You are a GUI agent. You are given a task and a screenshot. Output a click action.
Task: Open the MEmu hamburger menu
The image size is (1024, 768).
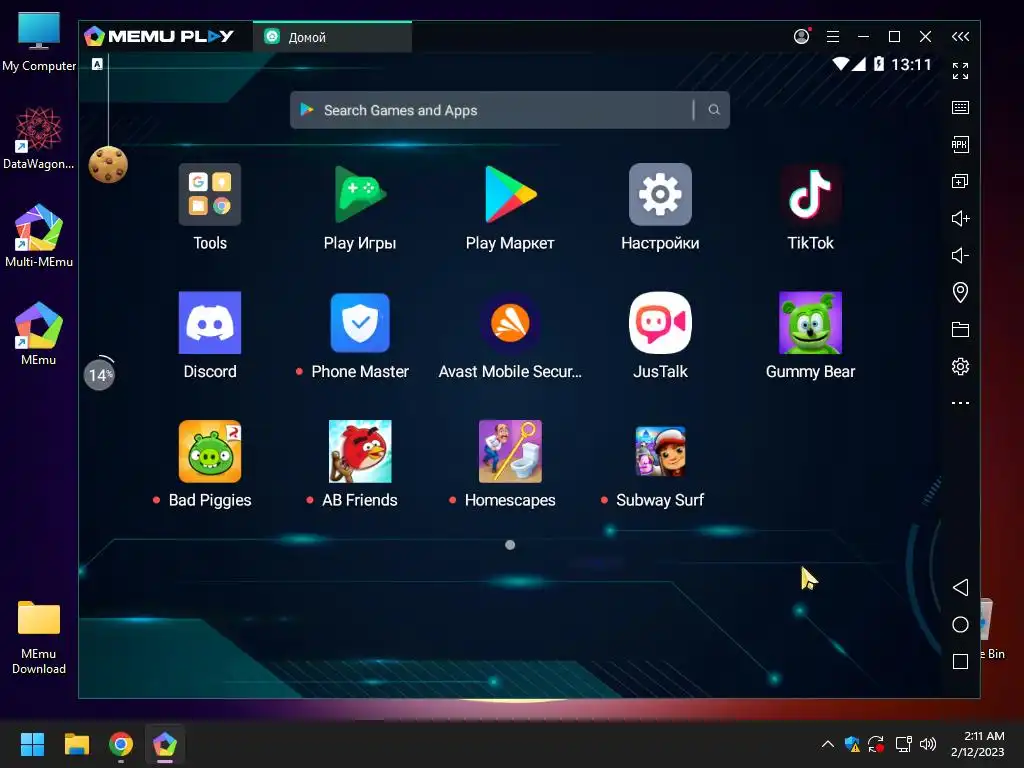point(833,37)
